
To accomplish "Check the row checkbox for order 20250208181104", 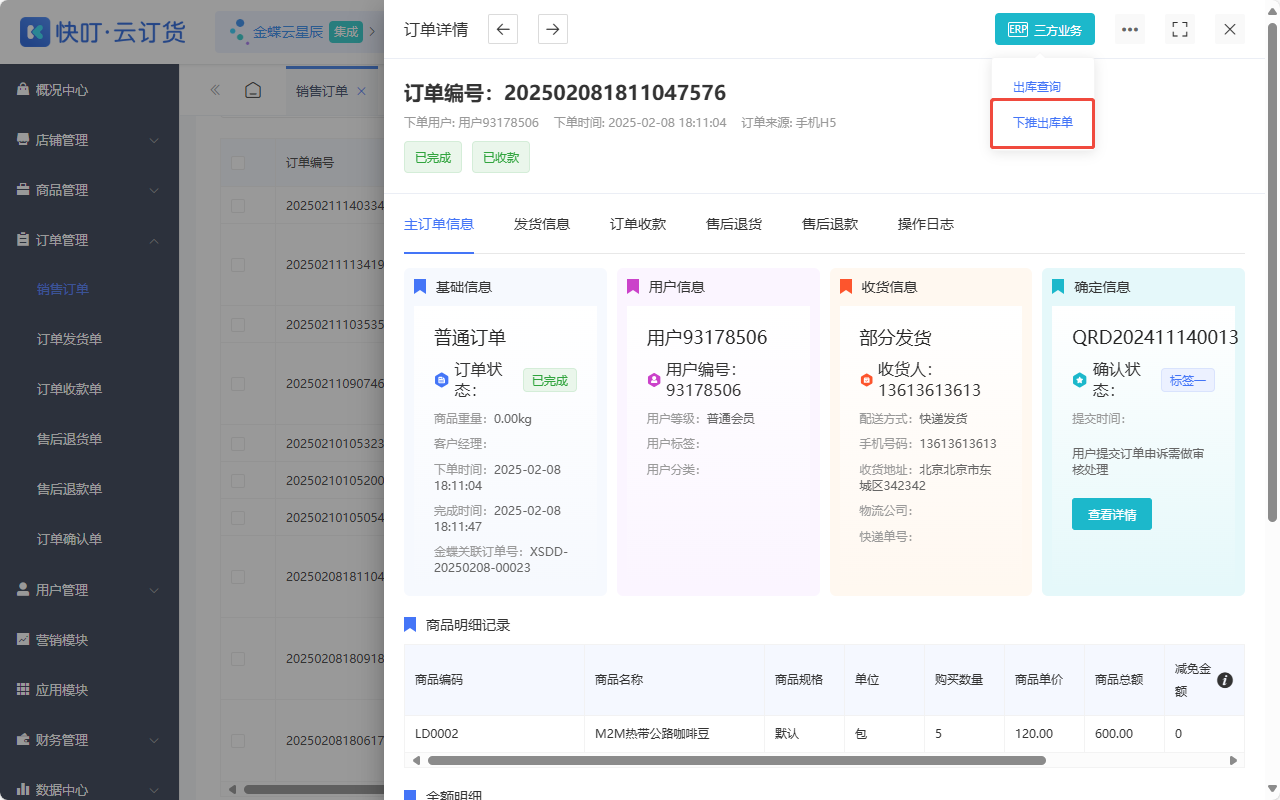I will pyautogui.click(x=238, y=576).
